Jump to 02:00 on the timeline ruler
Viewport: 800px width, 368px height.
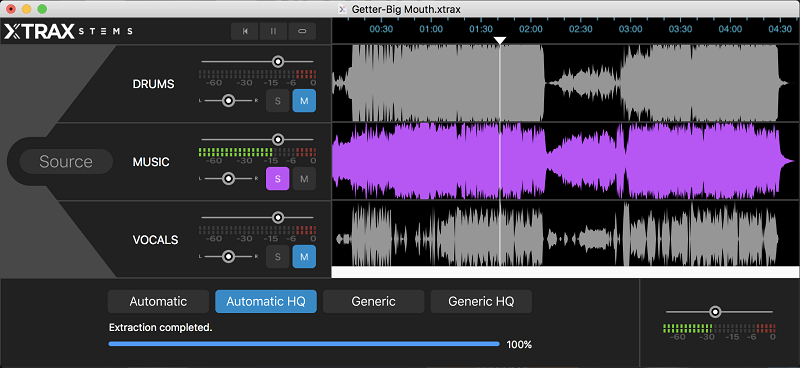click(x=531, y=30)
